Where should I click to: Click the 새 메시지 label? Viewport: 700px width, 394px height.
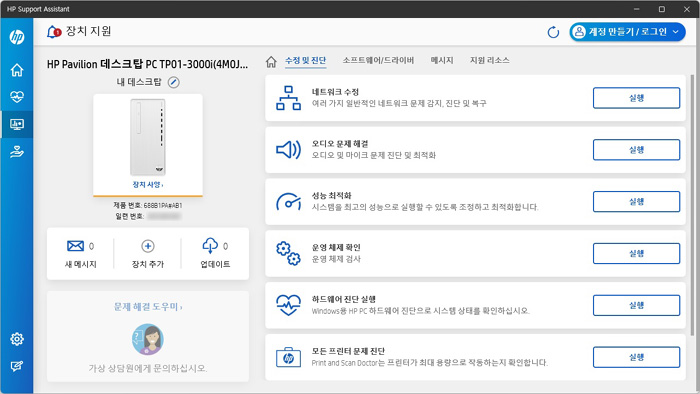coord(80,264)
